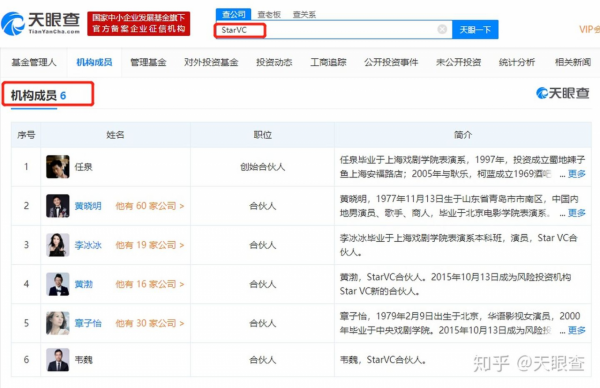
Task: Click 李冰冰's introduction text
Action: [x=458, y=245]
